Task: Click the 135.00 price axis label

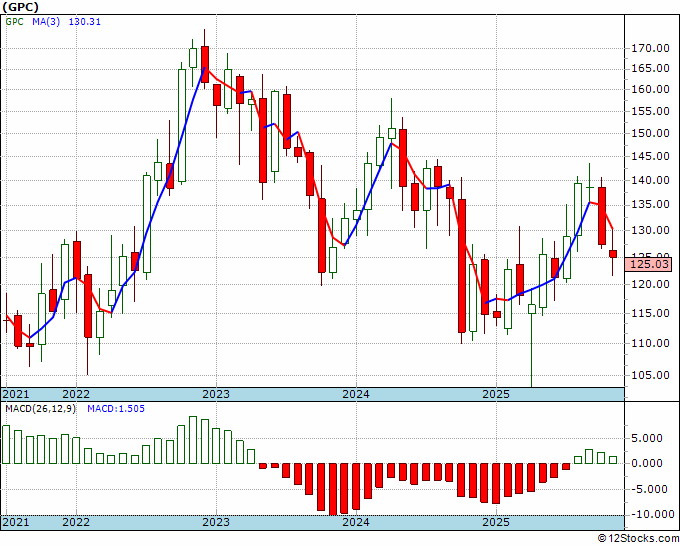Action: tap(649, 204)
